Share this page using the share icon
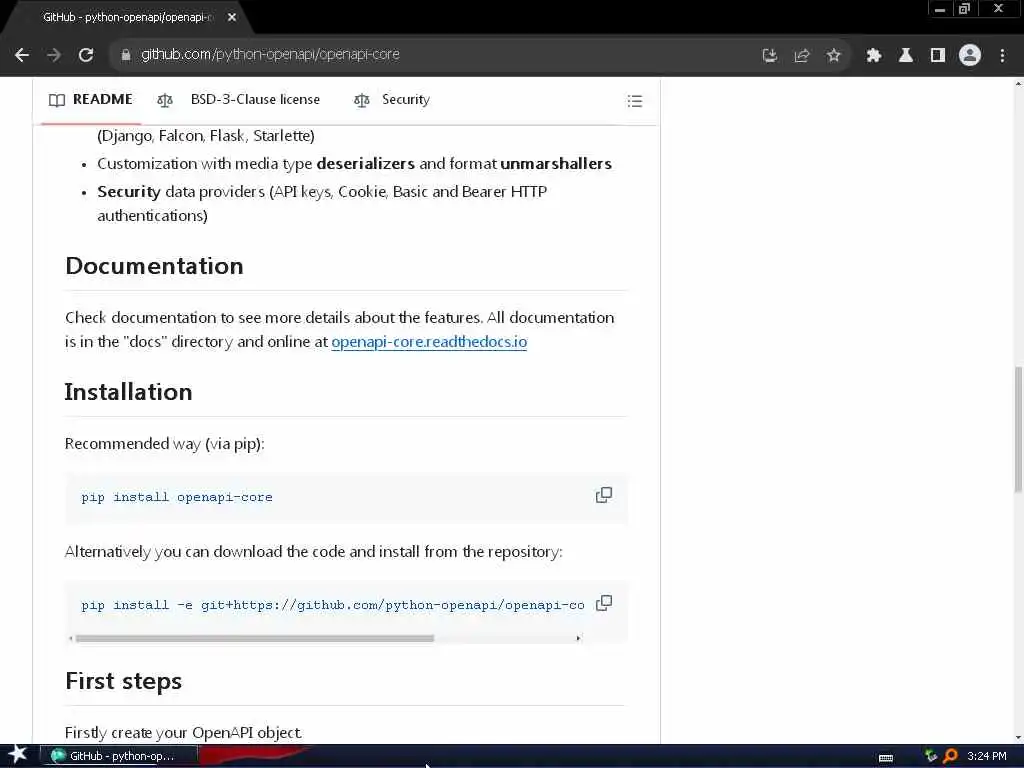 point(801,56)
